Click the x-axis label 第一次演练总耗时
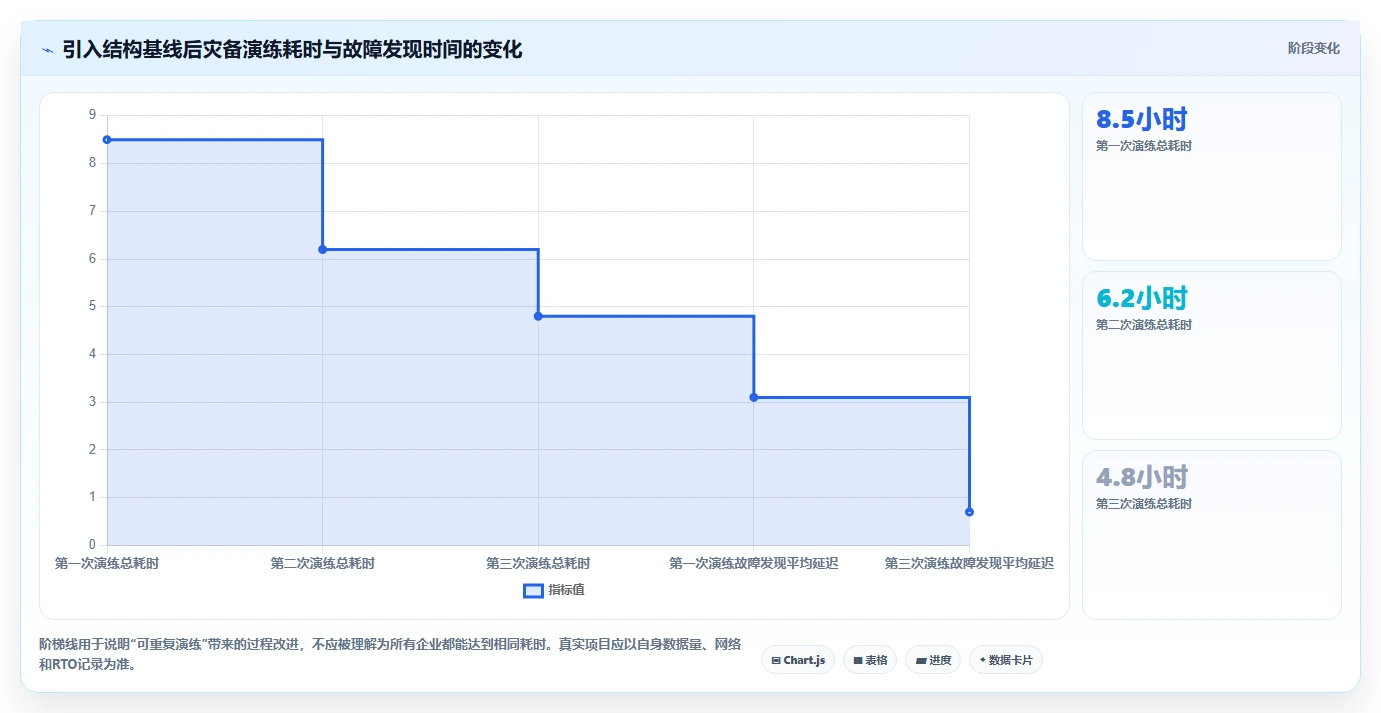1381x713 pixels. (x=107, y=564)
